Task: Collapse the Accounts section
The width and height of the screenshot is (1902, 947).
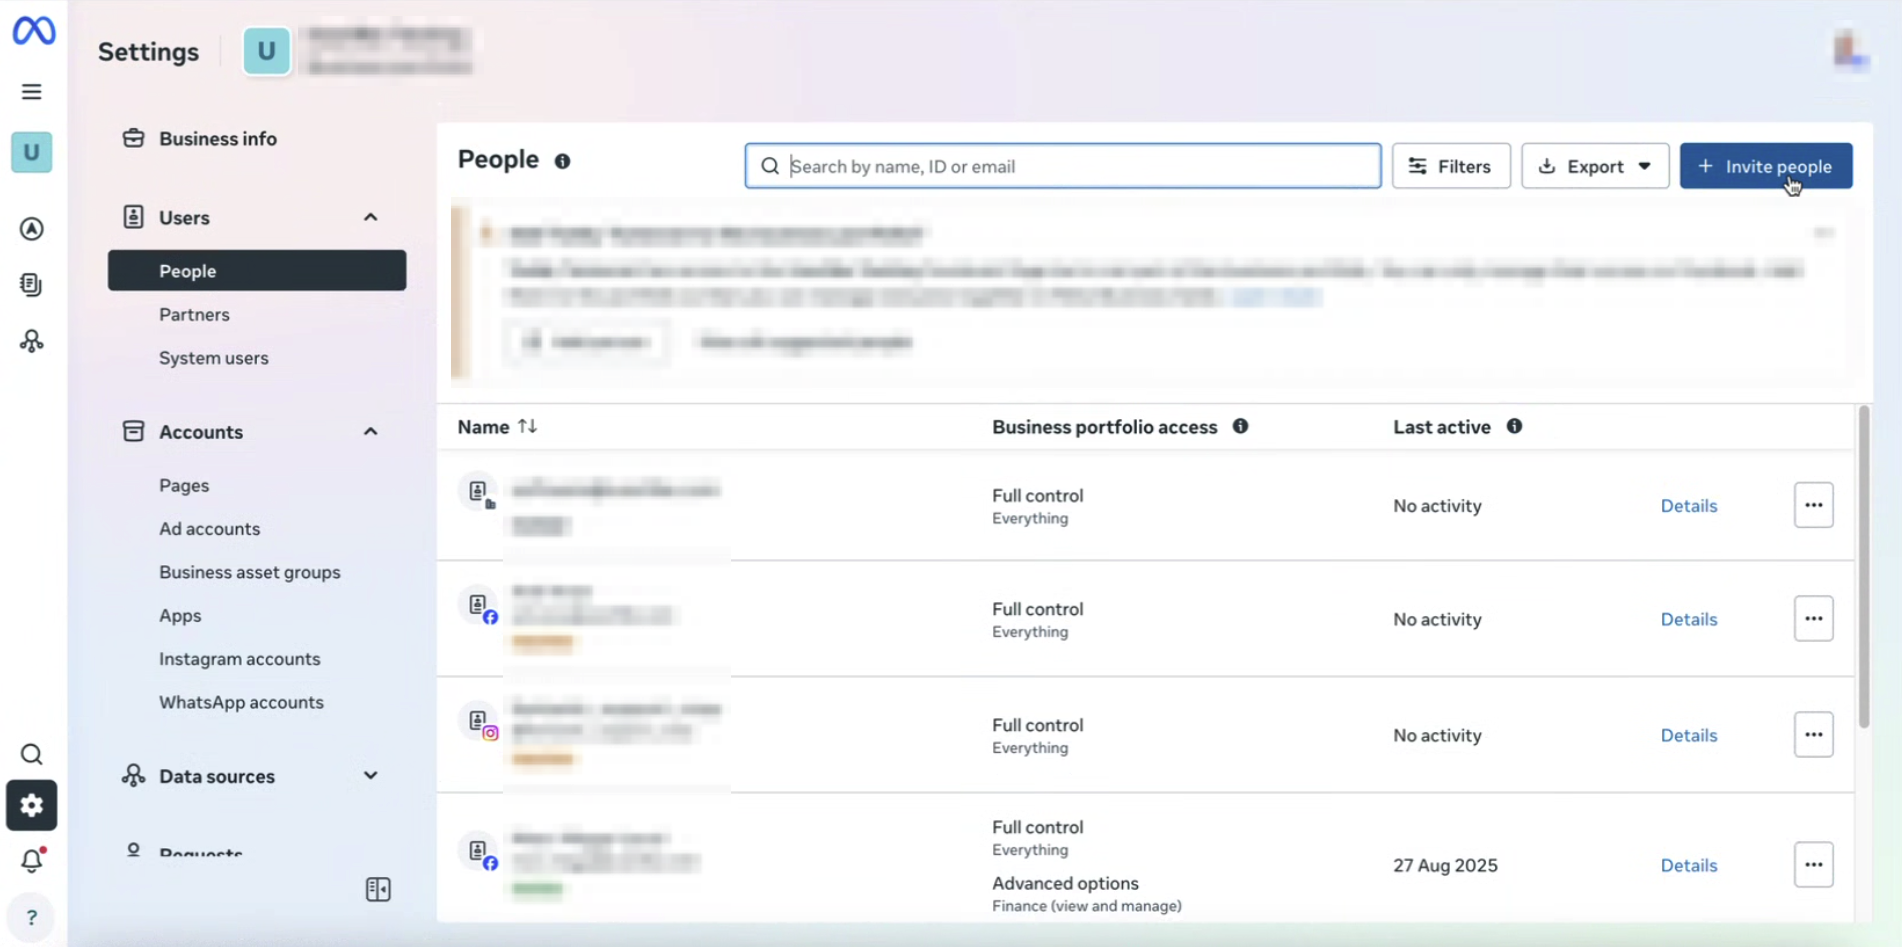Action: coord(370,432)
